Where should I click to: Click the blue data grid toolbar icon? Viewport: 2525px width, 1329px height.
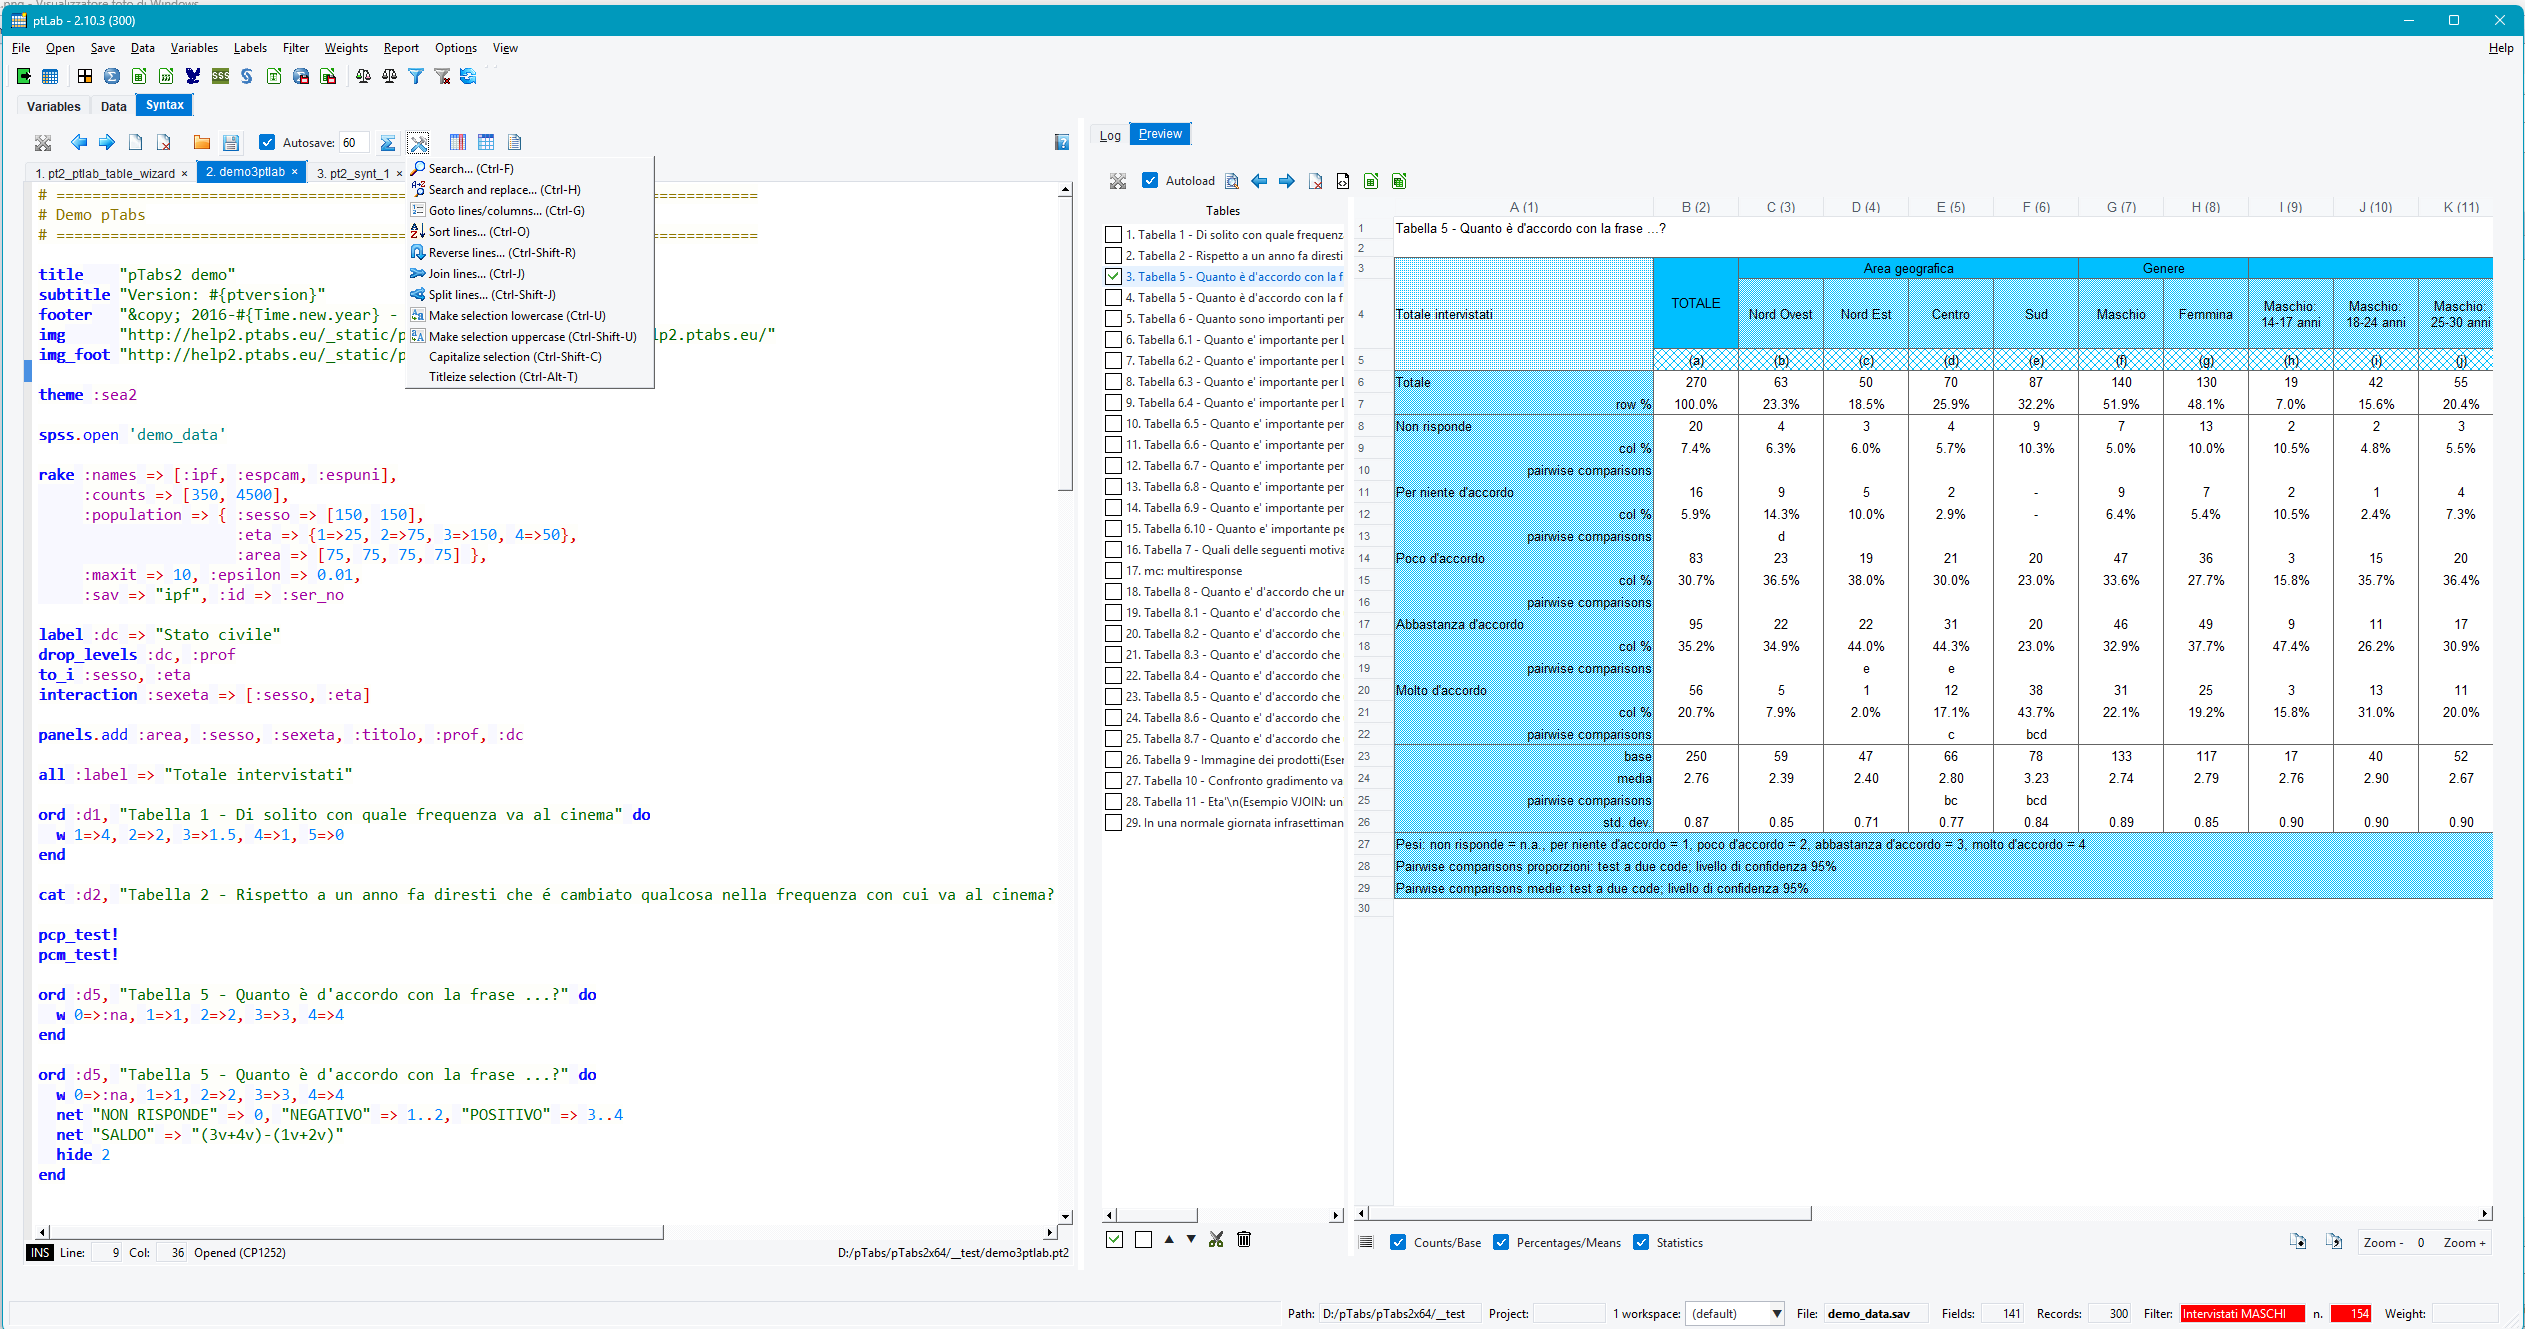click(x=50, y=76)
